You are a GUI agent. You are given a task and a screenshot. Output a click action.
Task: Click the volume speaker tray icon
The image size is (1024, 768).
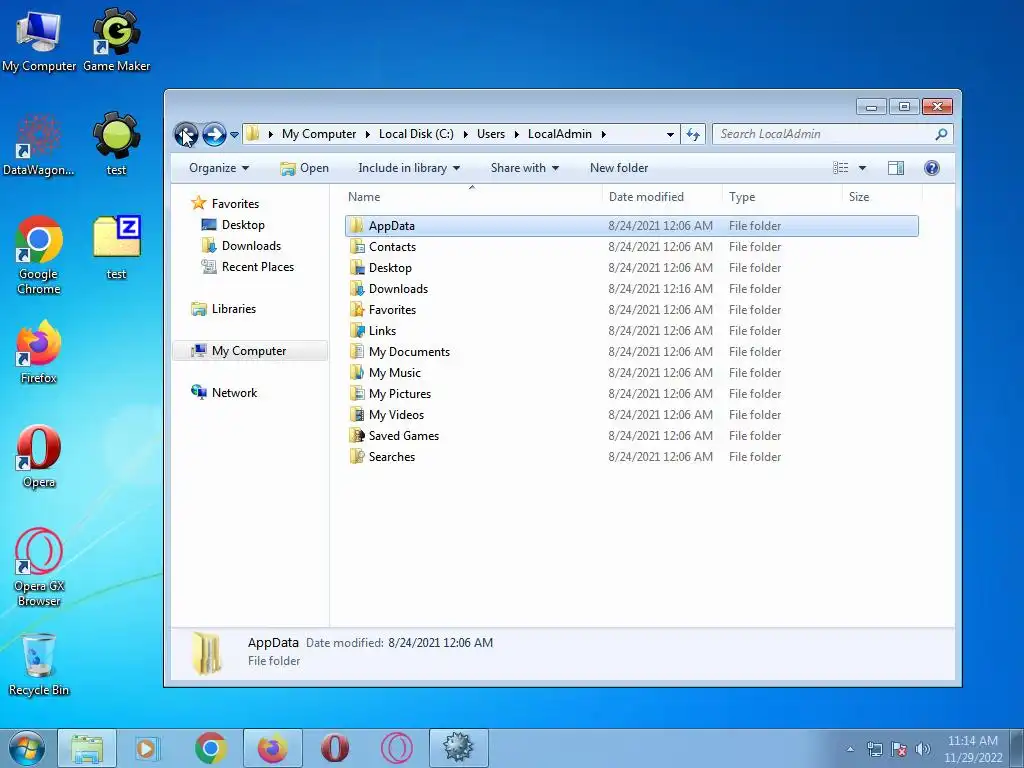(x=923, y=749)
